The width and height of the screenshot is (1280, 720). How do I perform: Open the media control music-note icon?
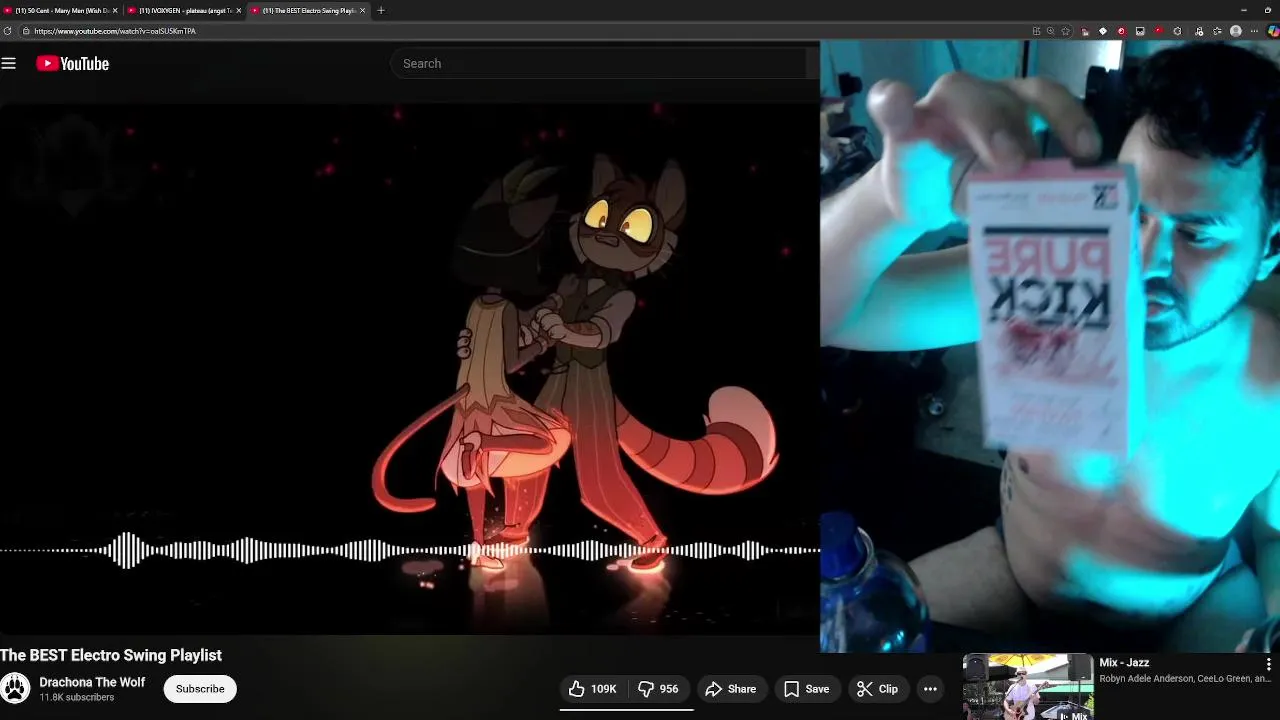(1199, 31)
